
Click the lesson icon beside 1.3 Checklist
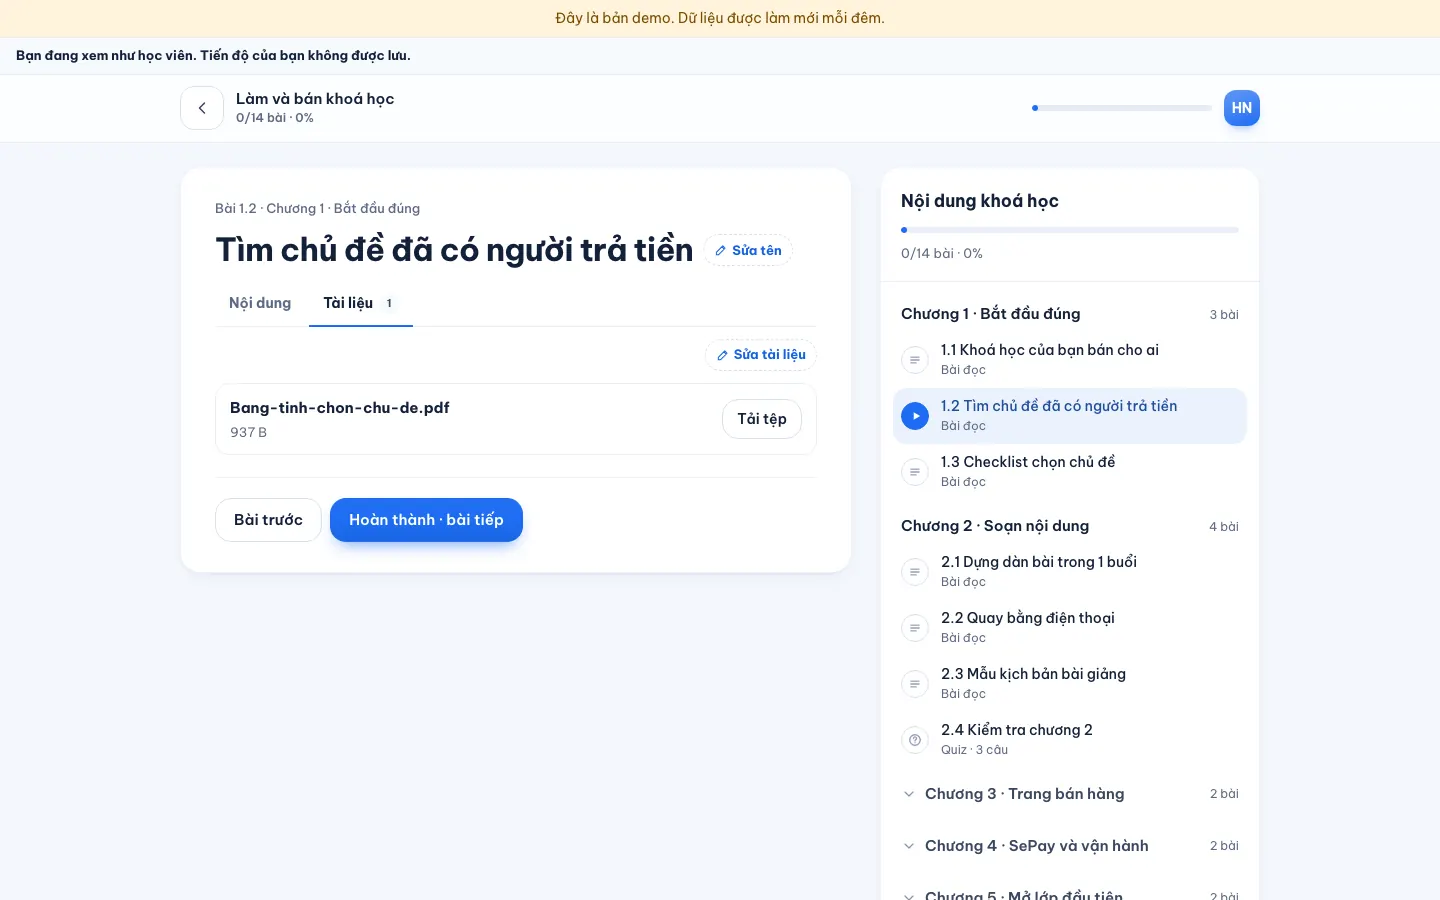click(x=915, y=472)
